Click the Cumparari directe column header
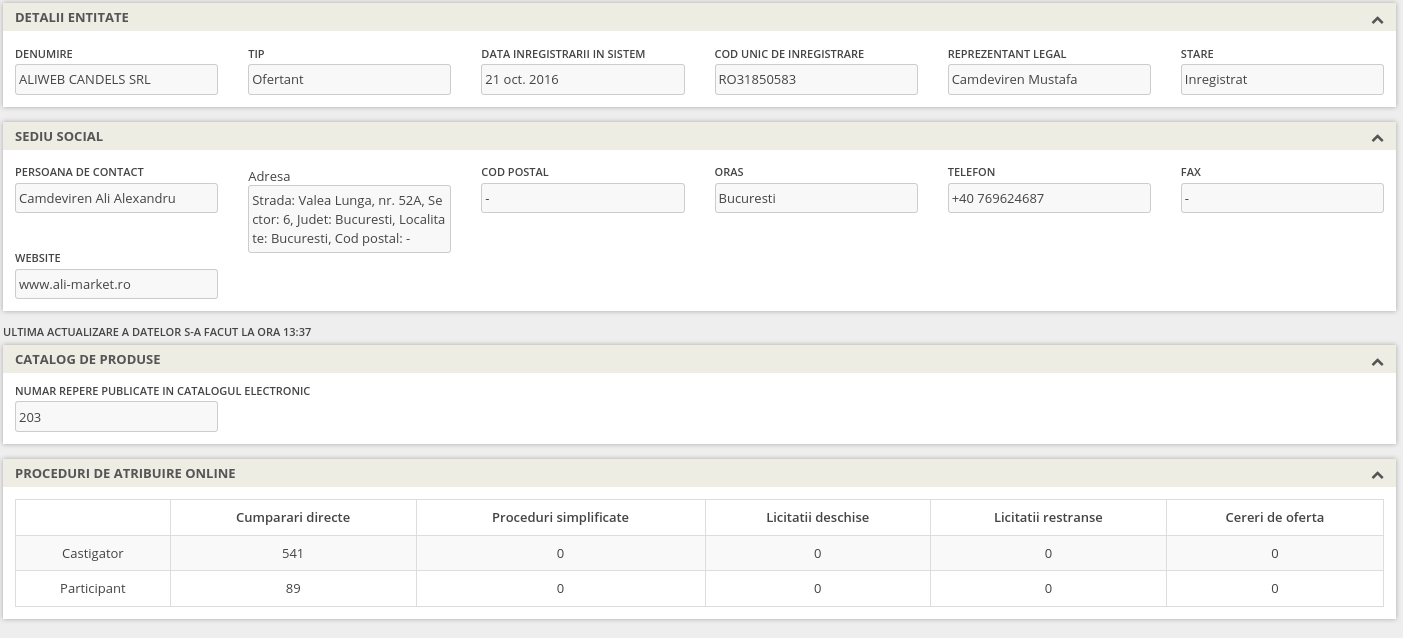Screen dimensions: 1403x638 293,517
